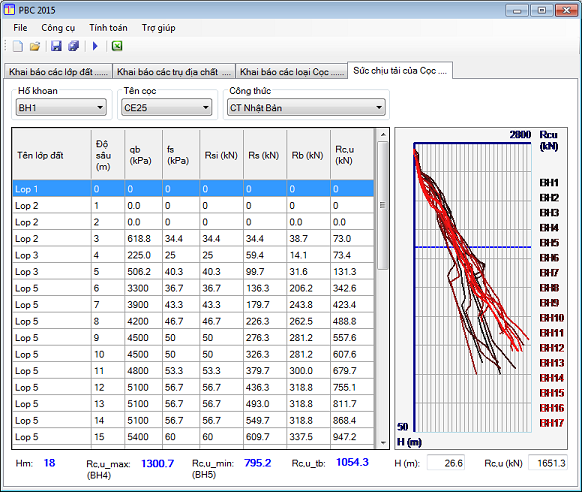Click the Open folder toolbar icon
This screenshot has height=492, width=582.
click(x=35, y=46)
